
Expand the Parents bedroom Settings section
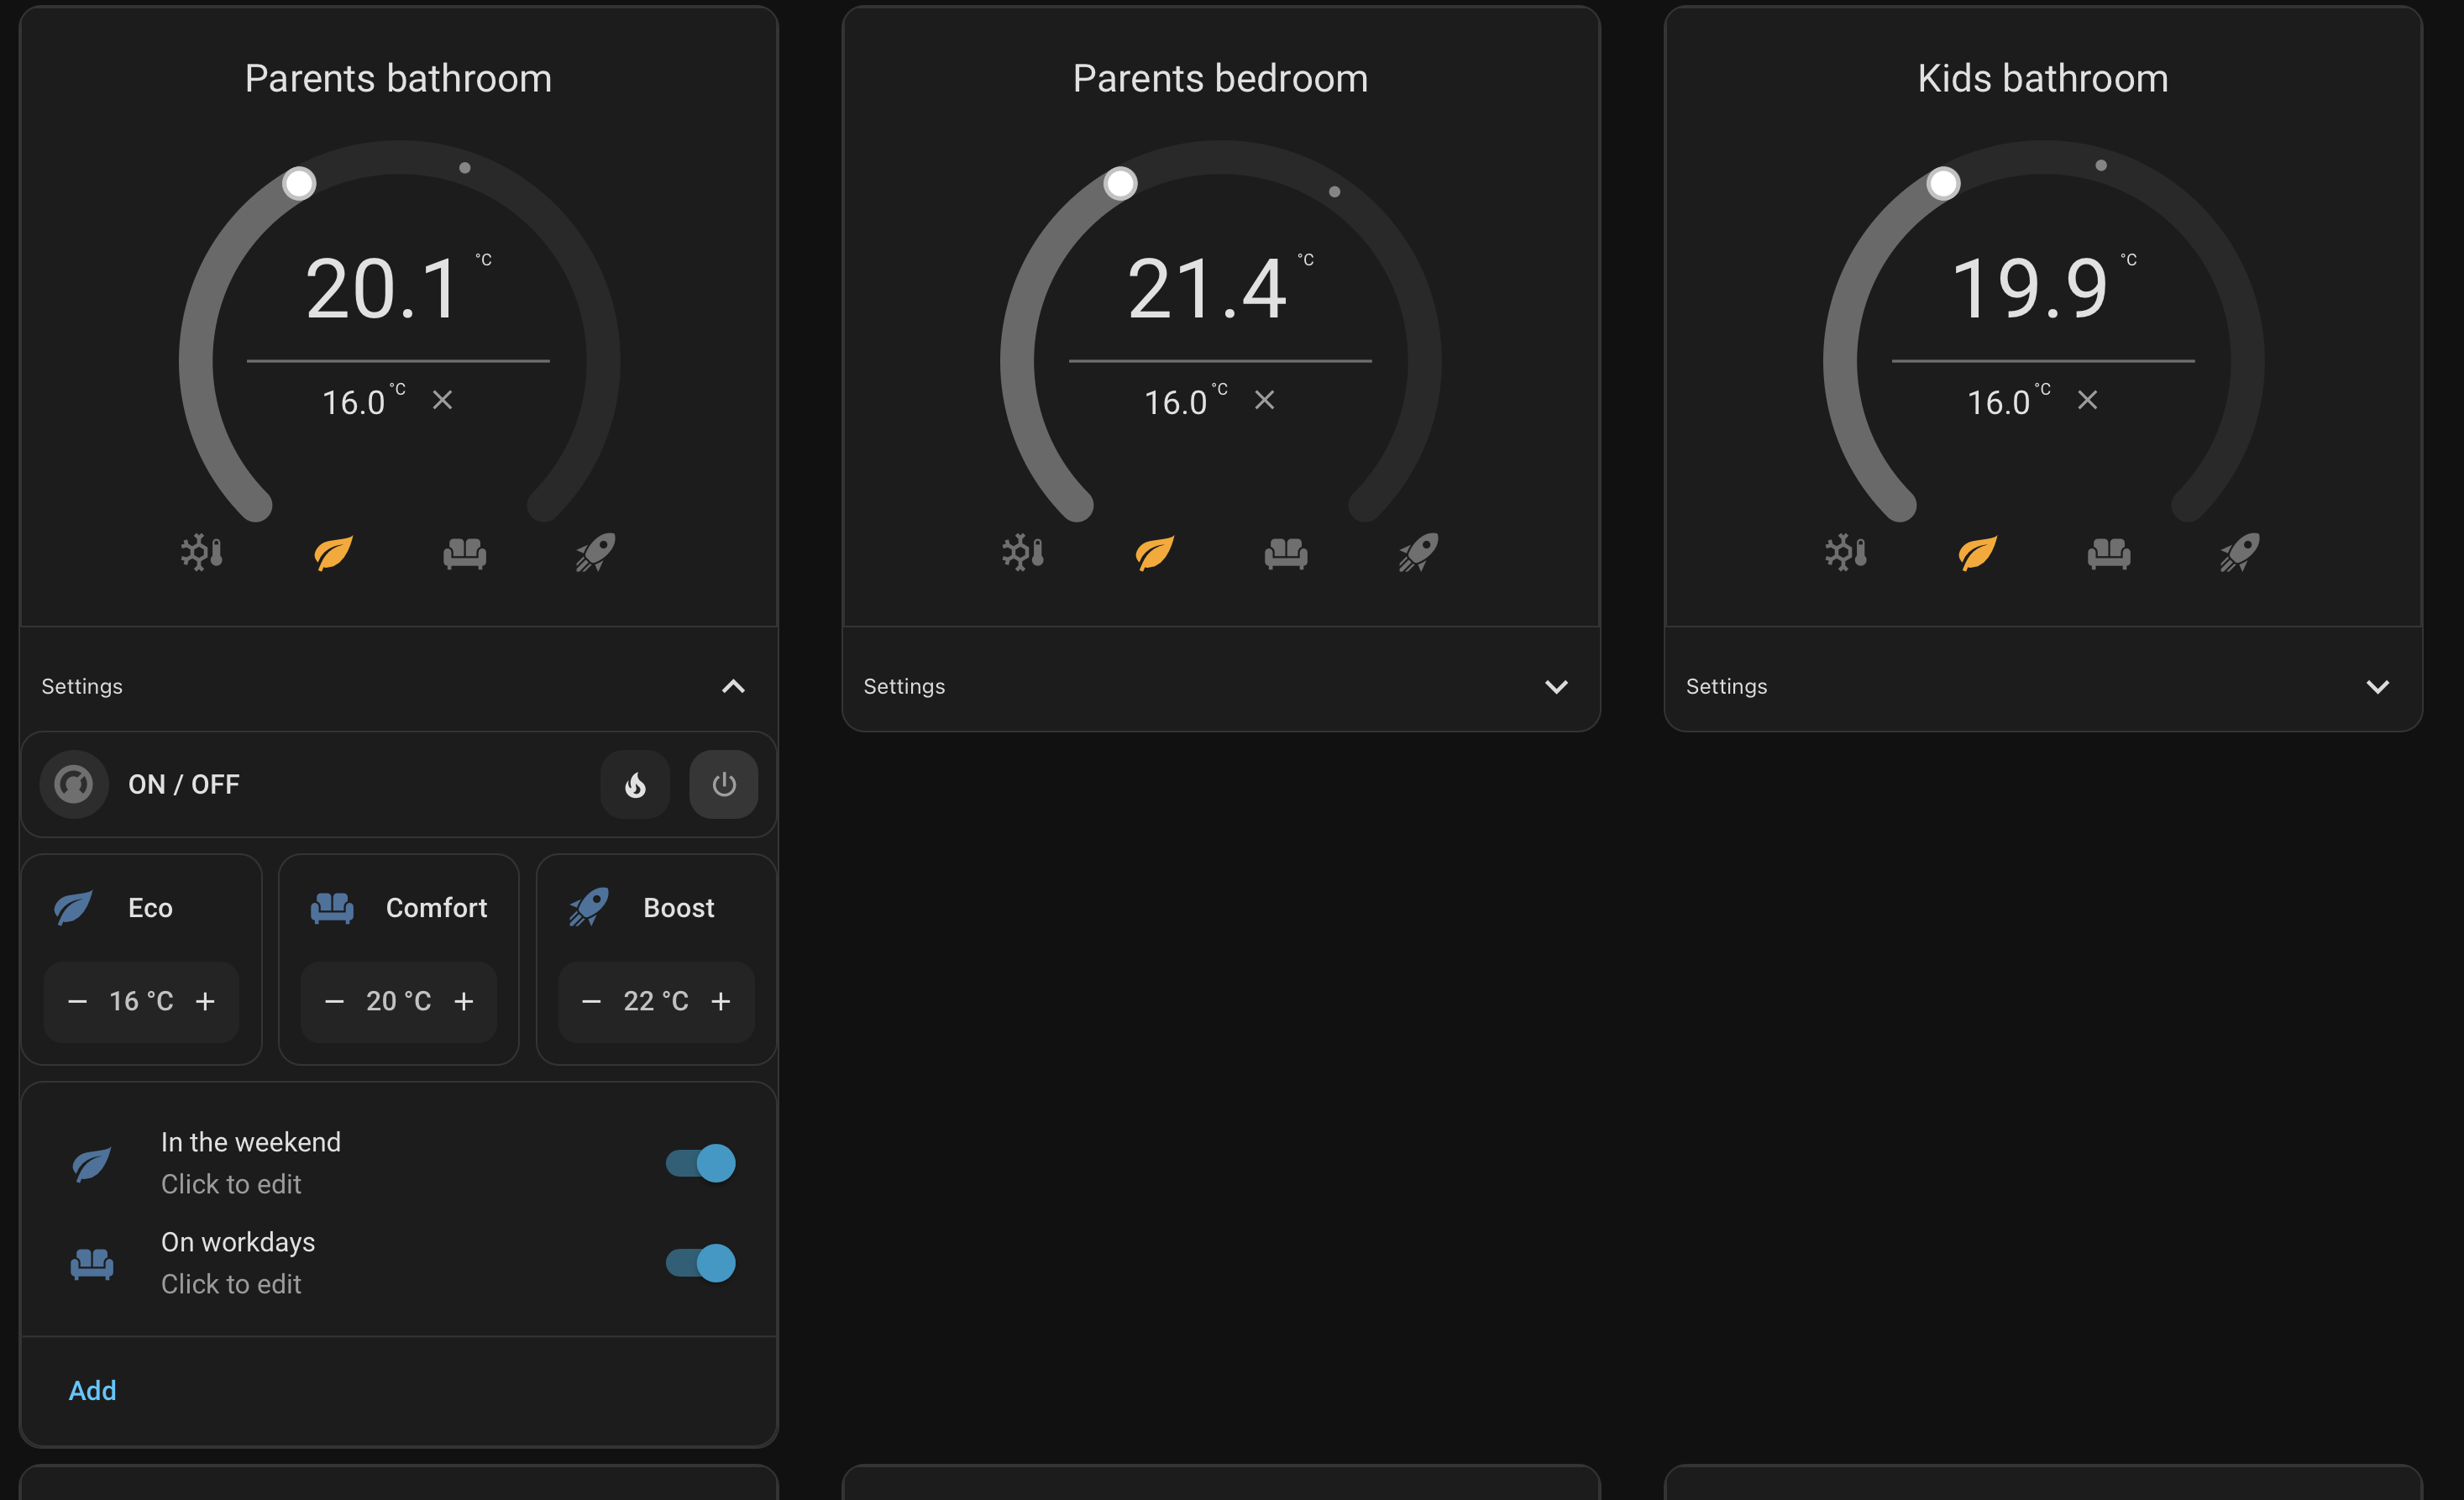pos(1555,686)
